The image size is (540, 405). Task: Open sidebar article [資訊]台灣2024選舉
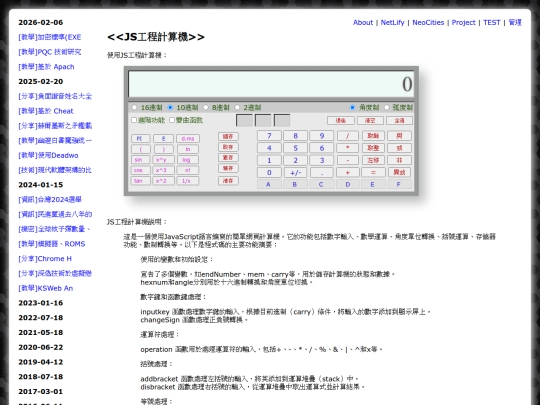point(50,200)
